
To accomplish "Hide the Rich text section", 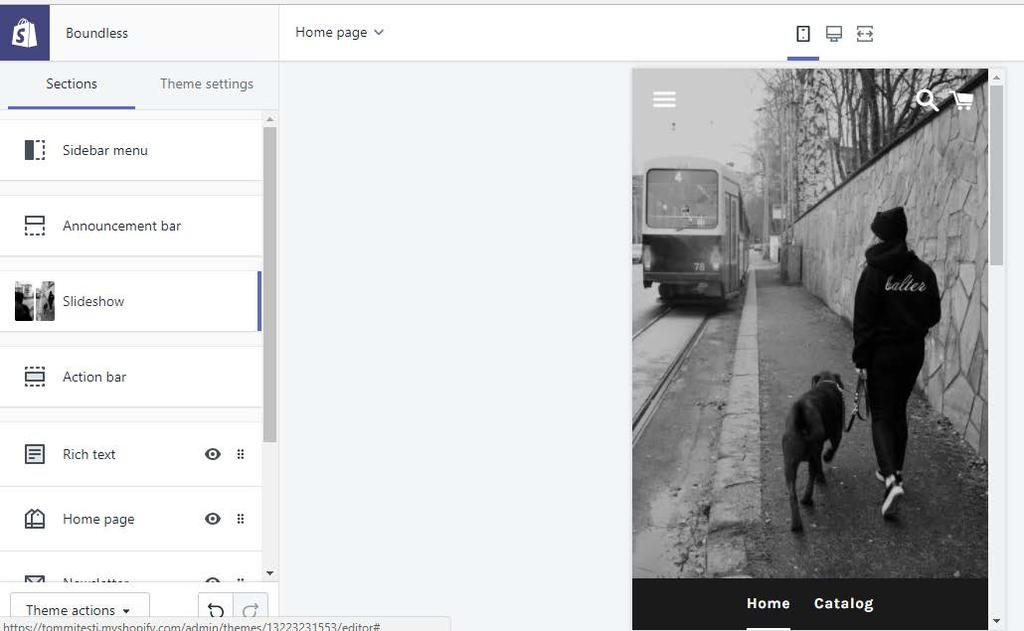I will point(212,454).
